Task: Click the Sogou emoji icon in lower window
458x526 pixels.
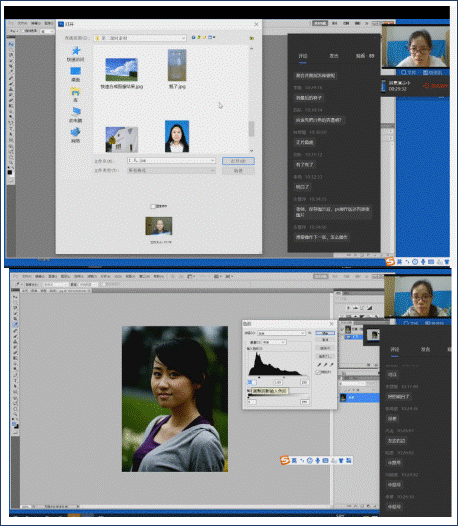Action: coord(309,461)
